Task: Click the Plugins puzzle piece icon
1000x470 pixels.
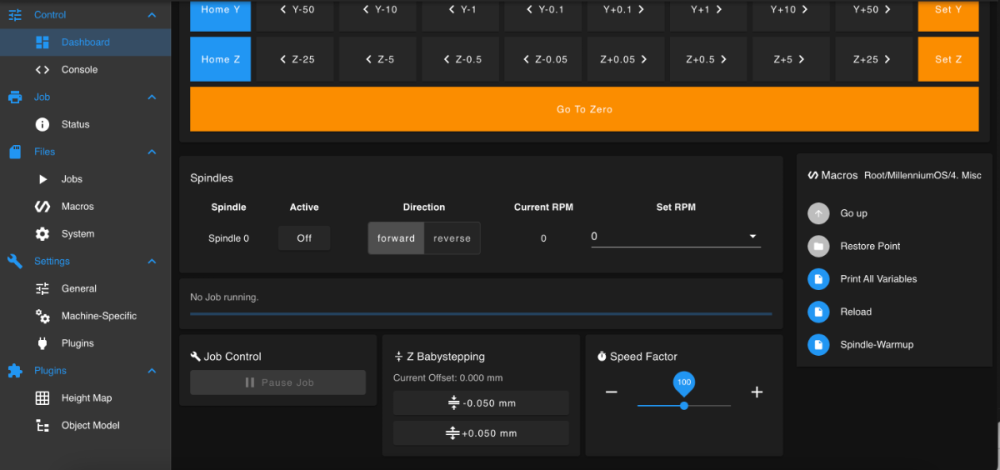Action: tap(15, 371)
